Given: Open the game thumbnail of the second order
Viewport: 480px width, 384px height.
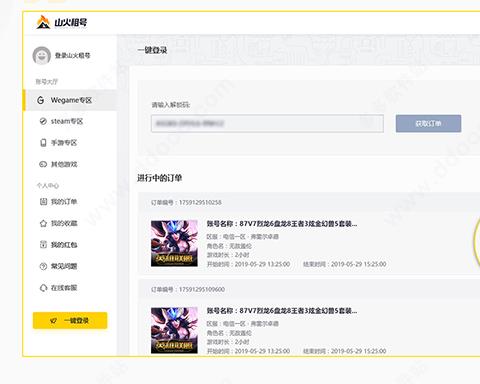Looking at the screenshot, I should pyautogui.click(x=174, y=330).
